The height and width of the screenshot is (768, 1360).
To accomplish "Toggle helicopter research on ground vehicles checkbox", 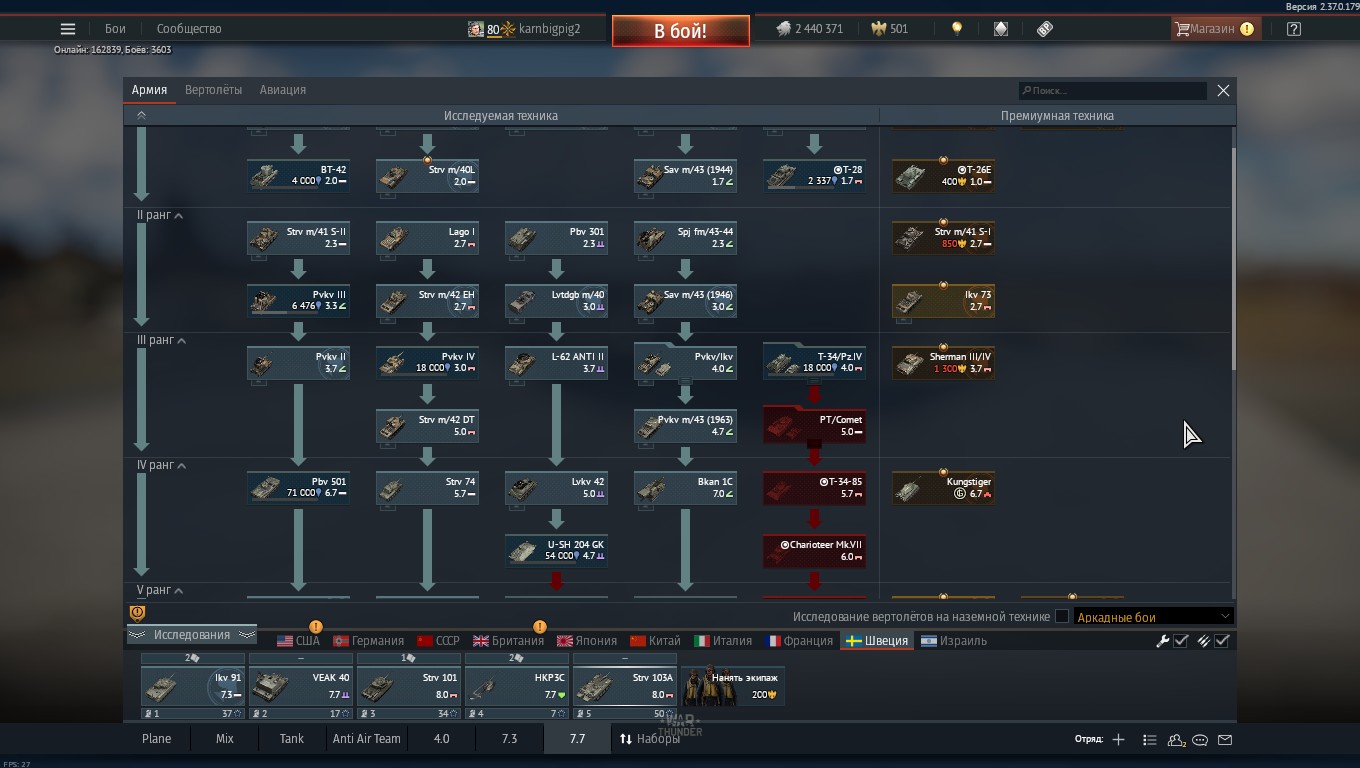I will (1062, 617).
